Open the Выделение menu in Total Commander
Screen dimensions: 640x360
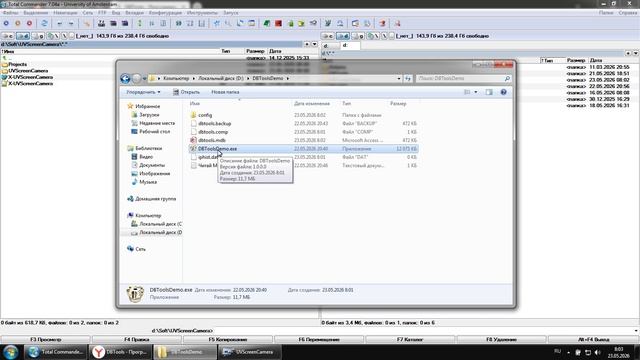point(36,13)
